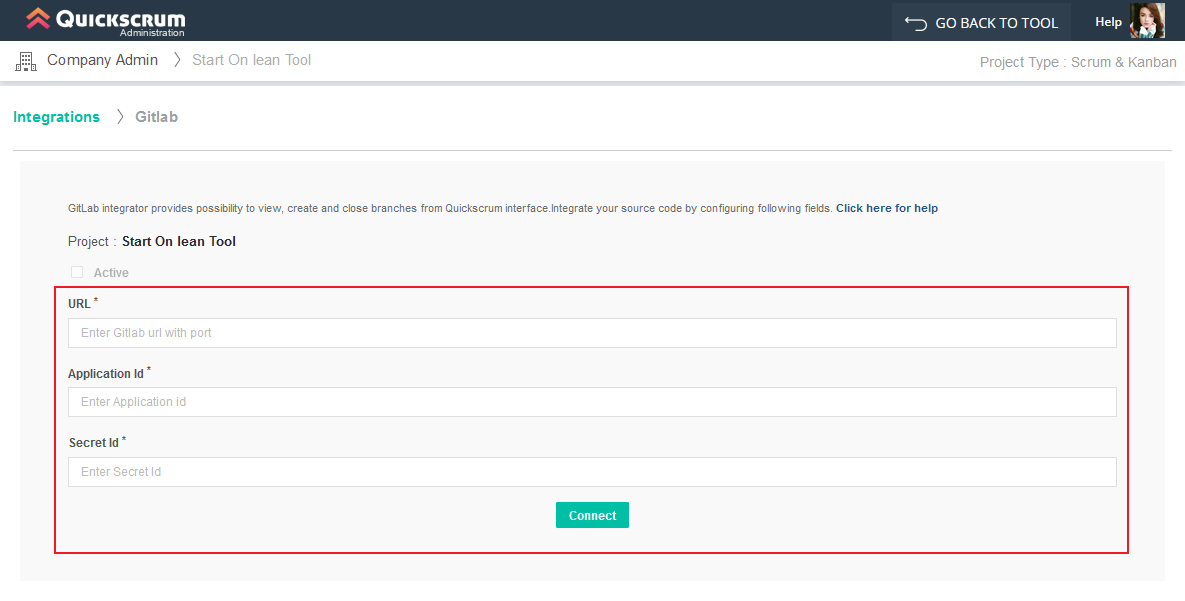Focus the Secret Id input field
1185x601 pixels.
[x=592, y=472]
